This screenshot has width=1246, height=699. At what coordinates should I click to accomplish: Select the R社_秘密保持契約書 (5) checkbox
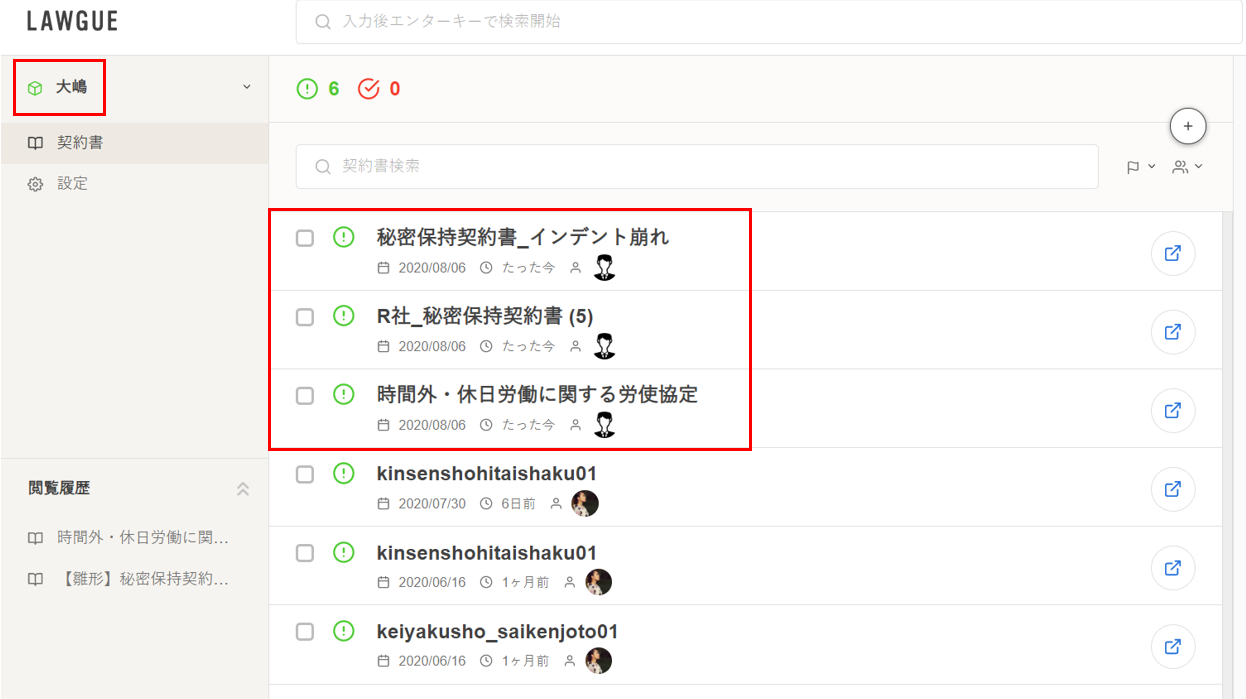[305, 317]
